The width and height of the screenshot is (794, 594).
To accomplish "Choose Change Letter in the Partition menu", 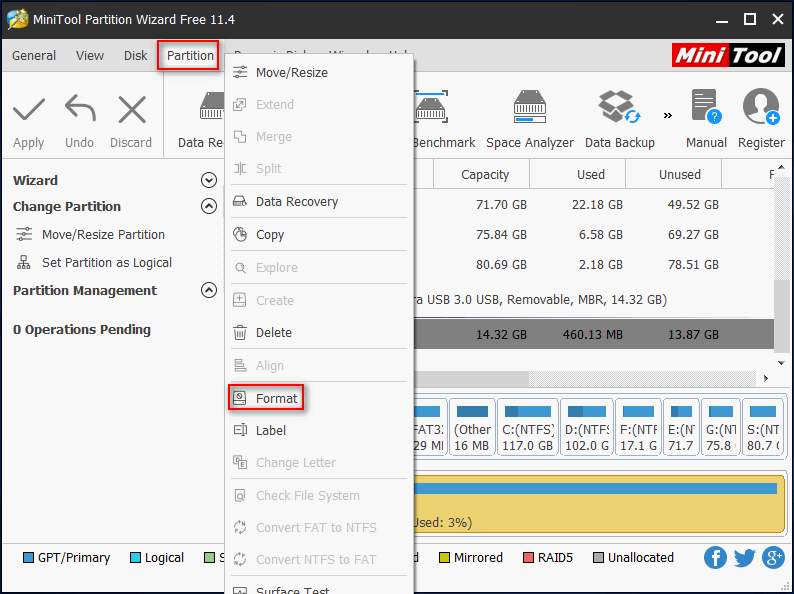I will tap(319, 462).
